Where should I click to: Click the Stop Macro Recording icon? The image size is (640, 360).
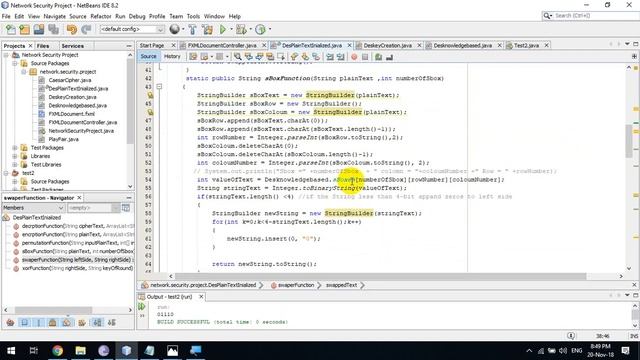tap(365, 57)
